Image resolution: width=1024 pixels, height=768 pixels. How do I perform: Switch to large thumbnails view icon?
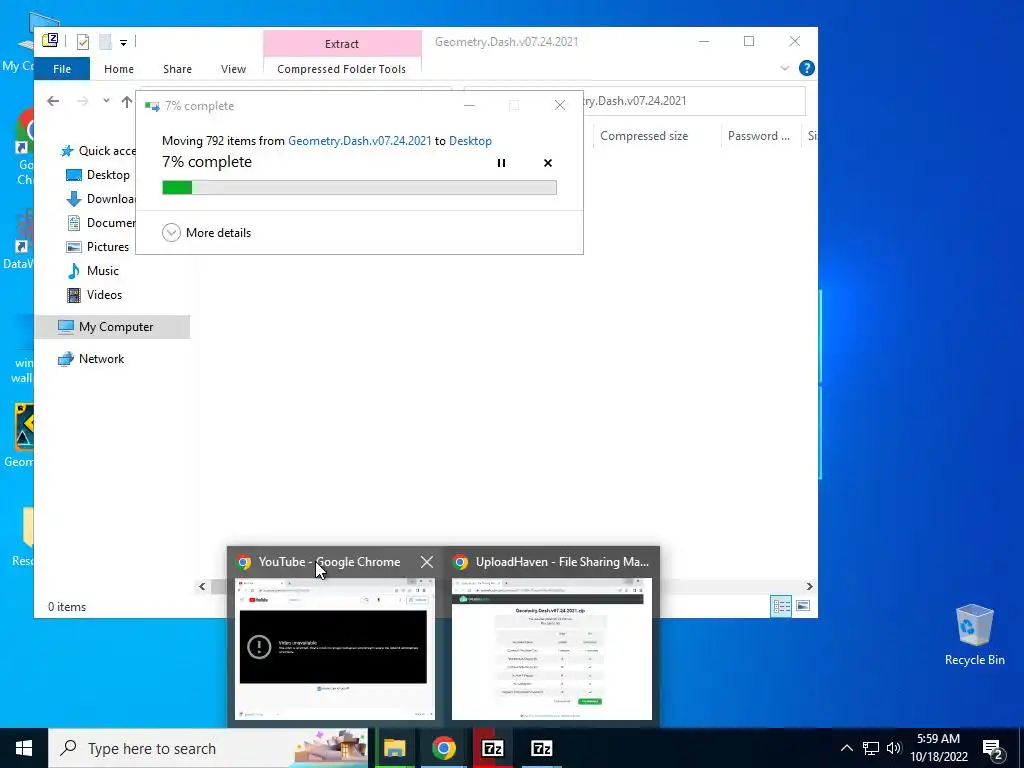(x=803, y=606)
